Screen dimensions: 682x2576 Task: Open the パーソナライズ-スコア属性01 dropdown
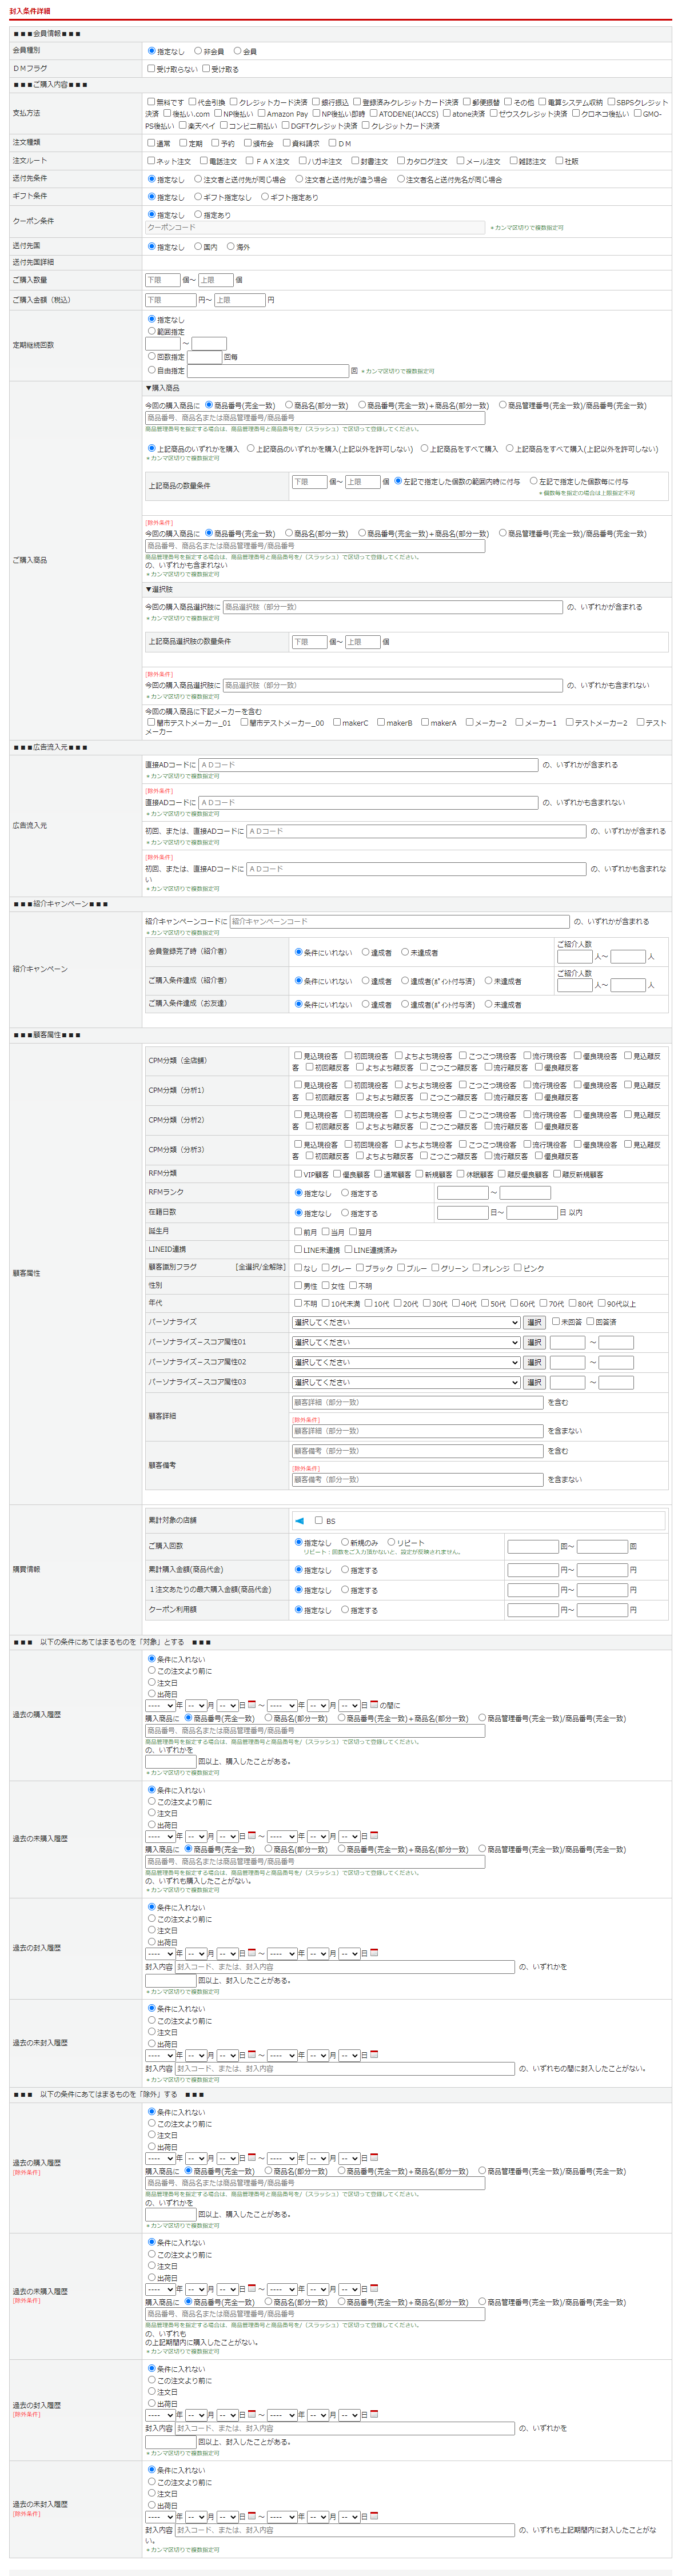pyautogui.click(x=405, y=1342)
